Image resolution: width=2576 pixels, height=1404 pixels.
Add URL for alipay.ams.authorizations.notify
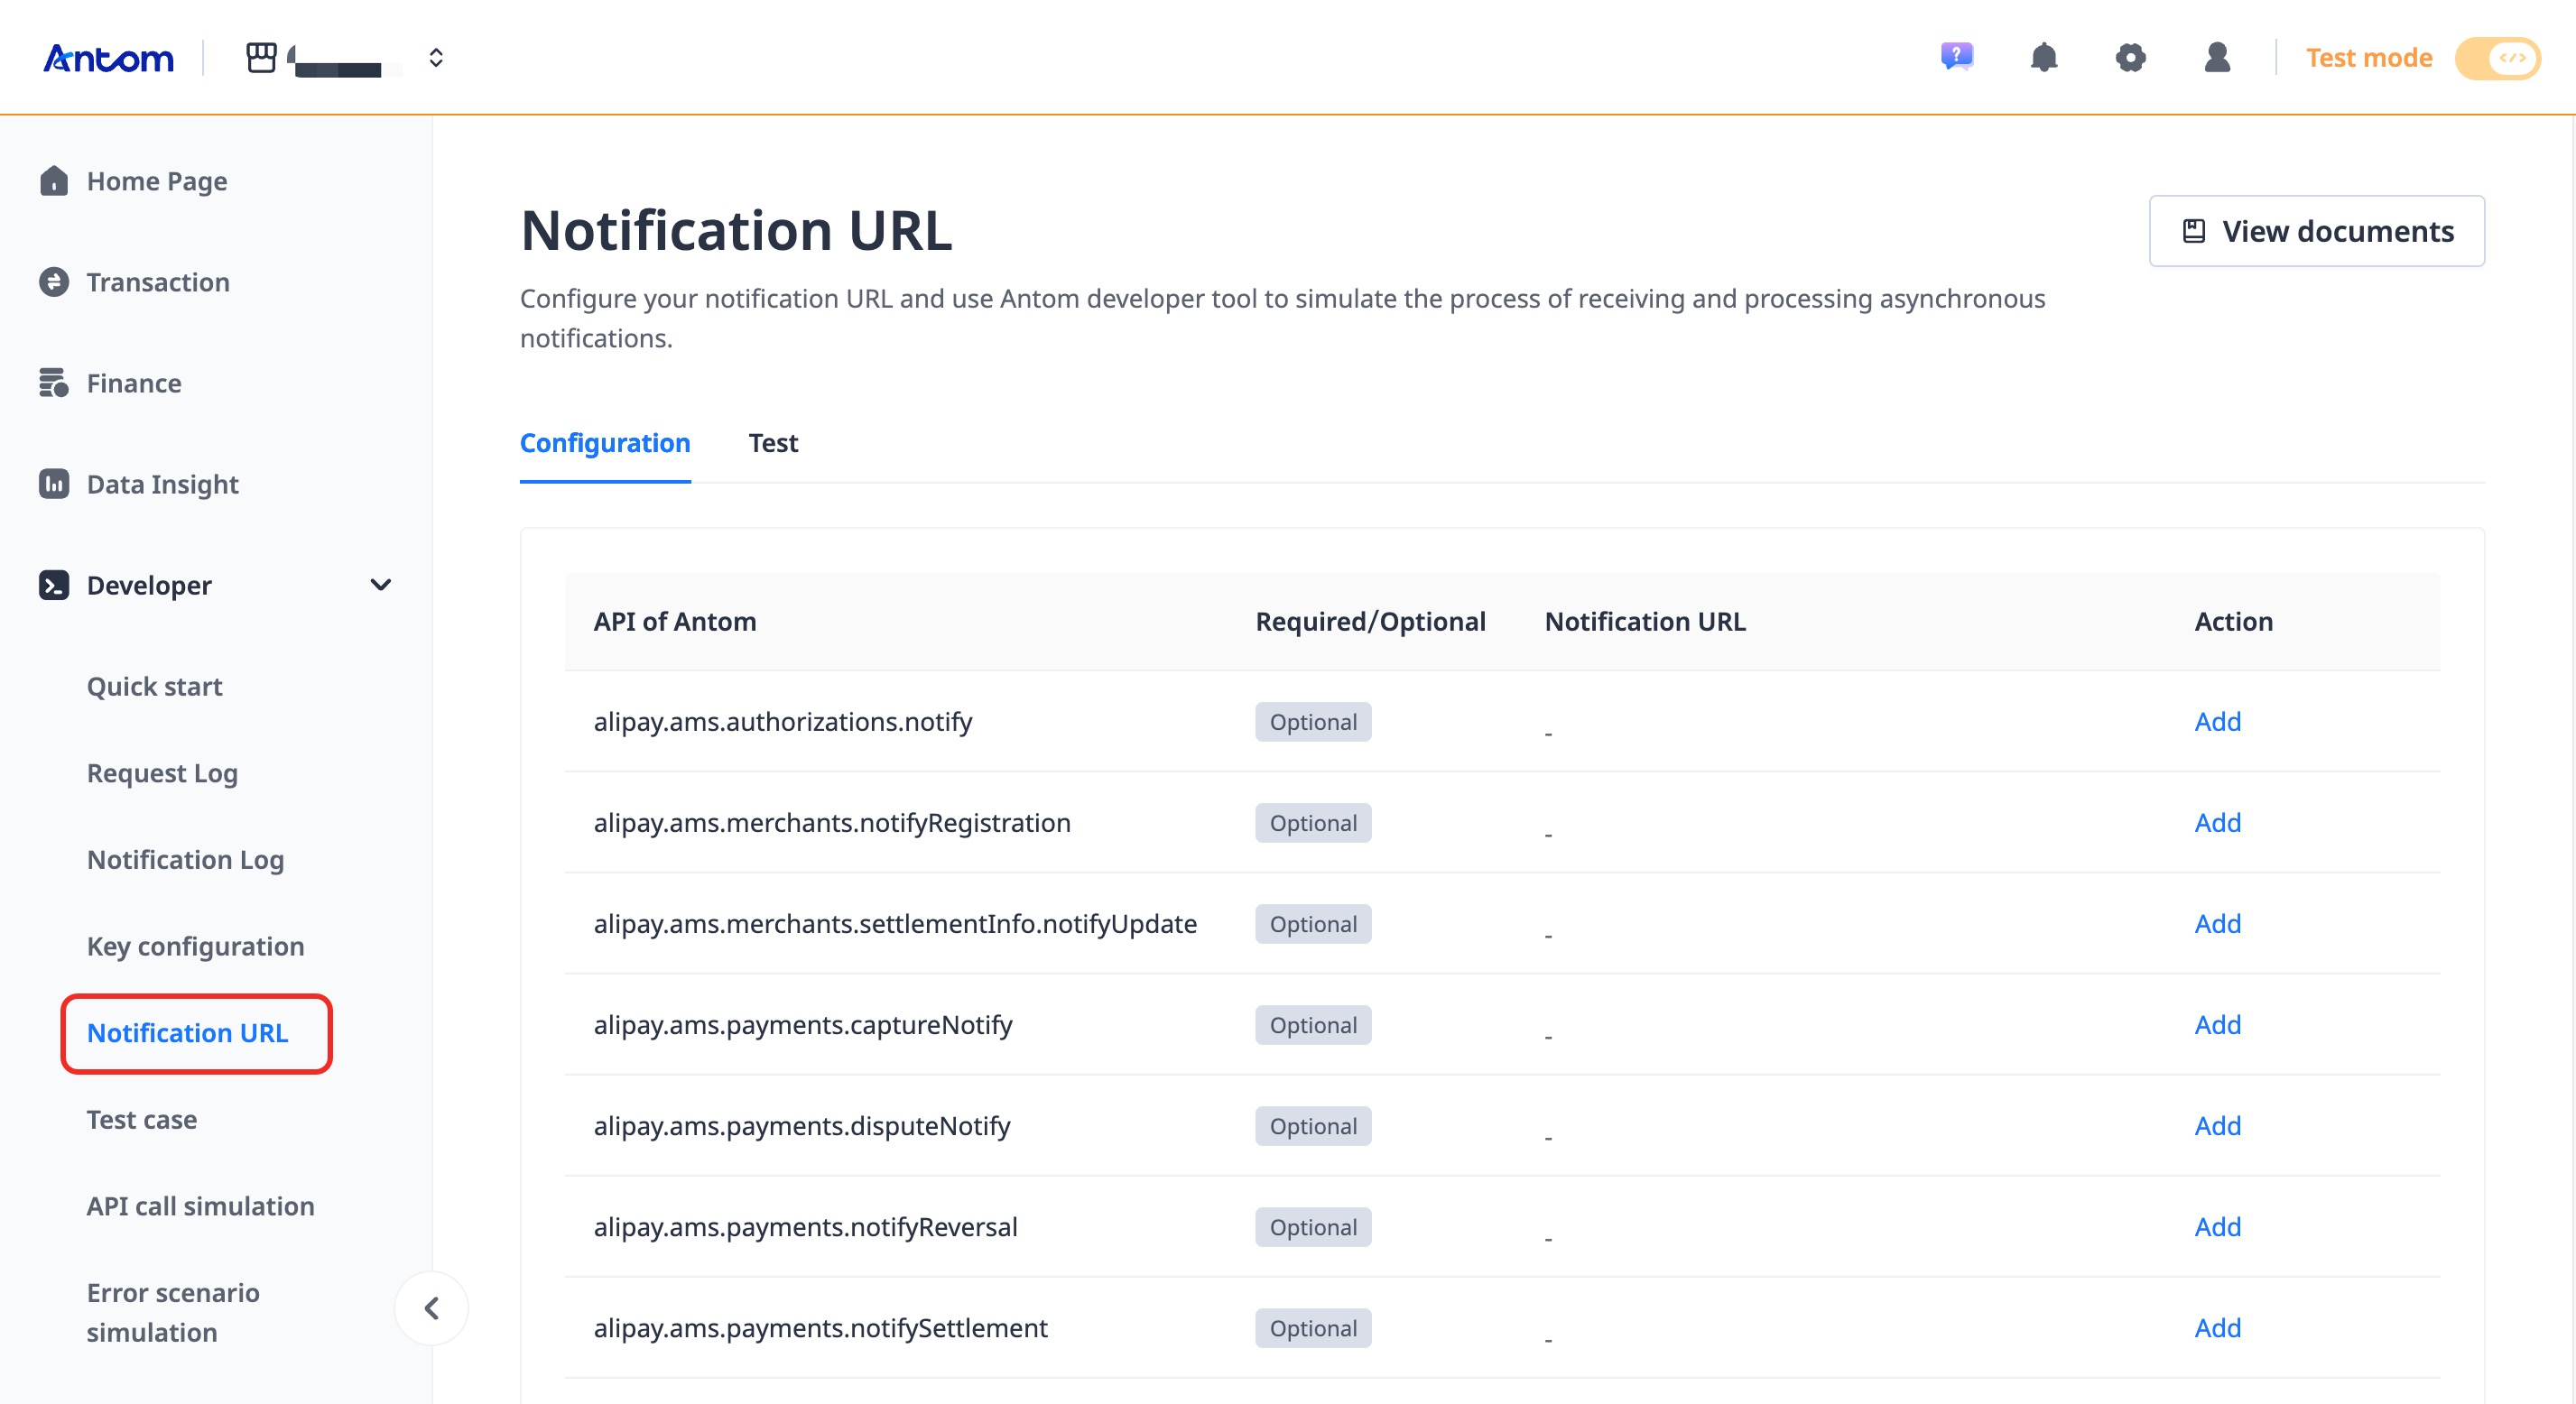point(2216,721)
